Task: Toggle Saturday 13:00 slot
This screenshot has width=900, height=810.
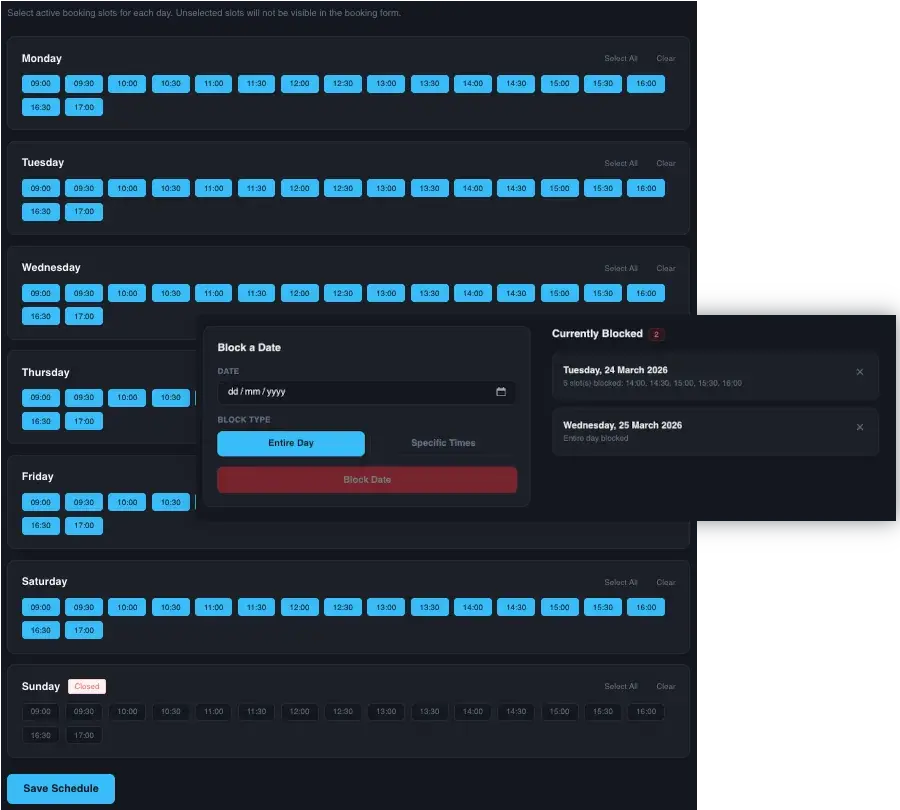Action: pyautogui.click(x=386, y=607)
